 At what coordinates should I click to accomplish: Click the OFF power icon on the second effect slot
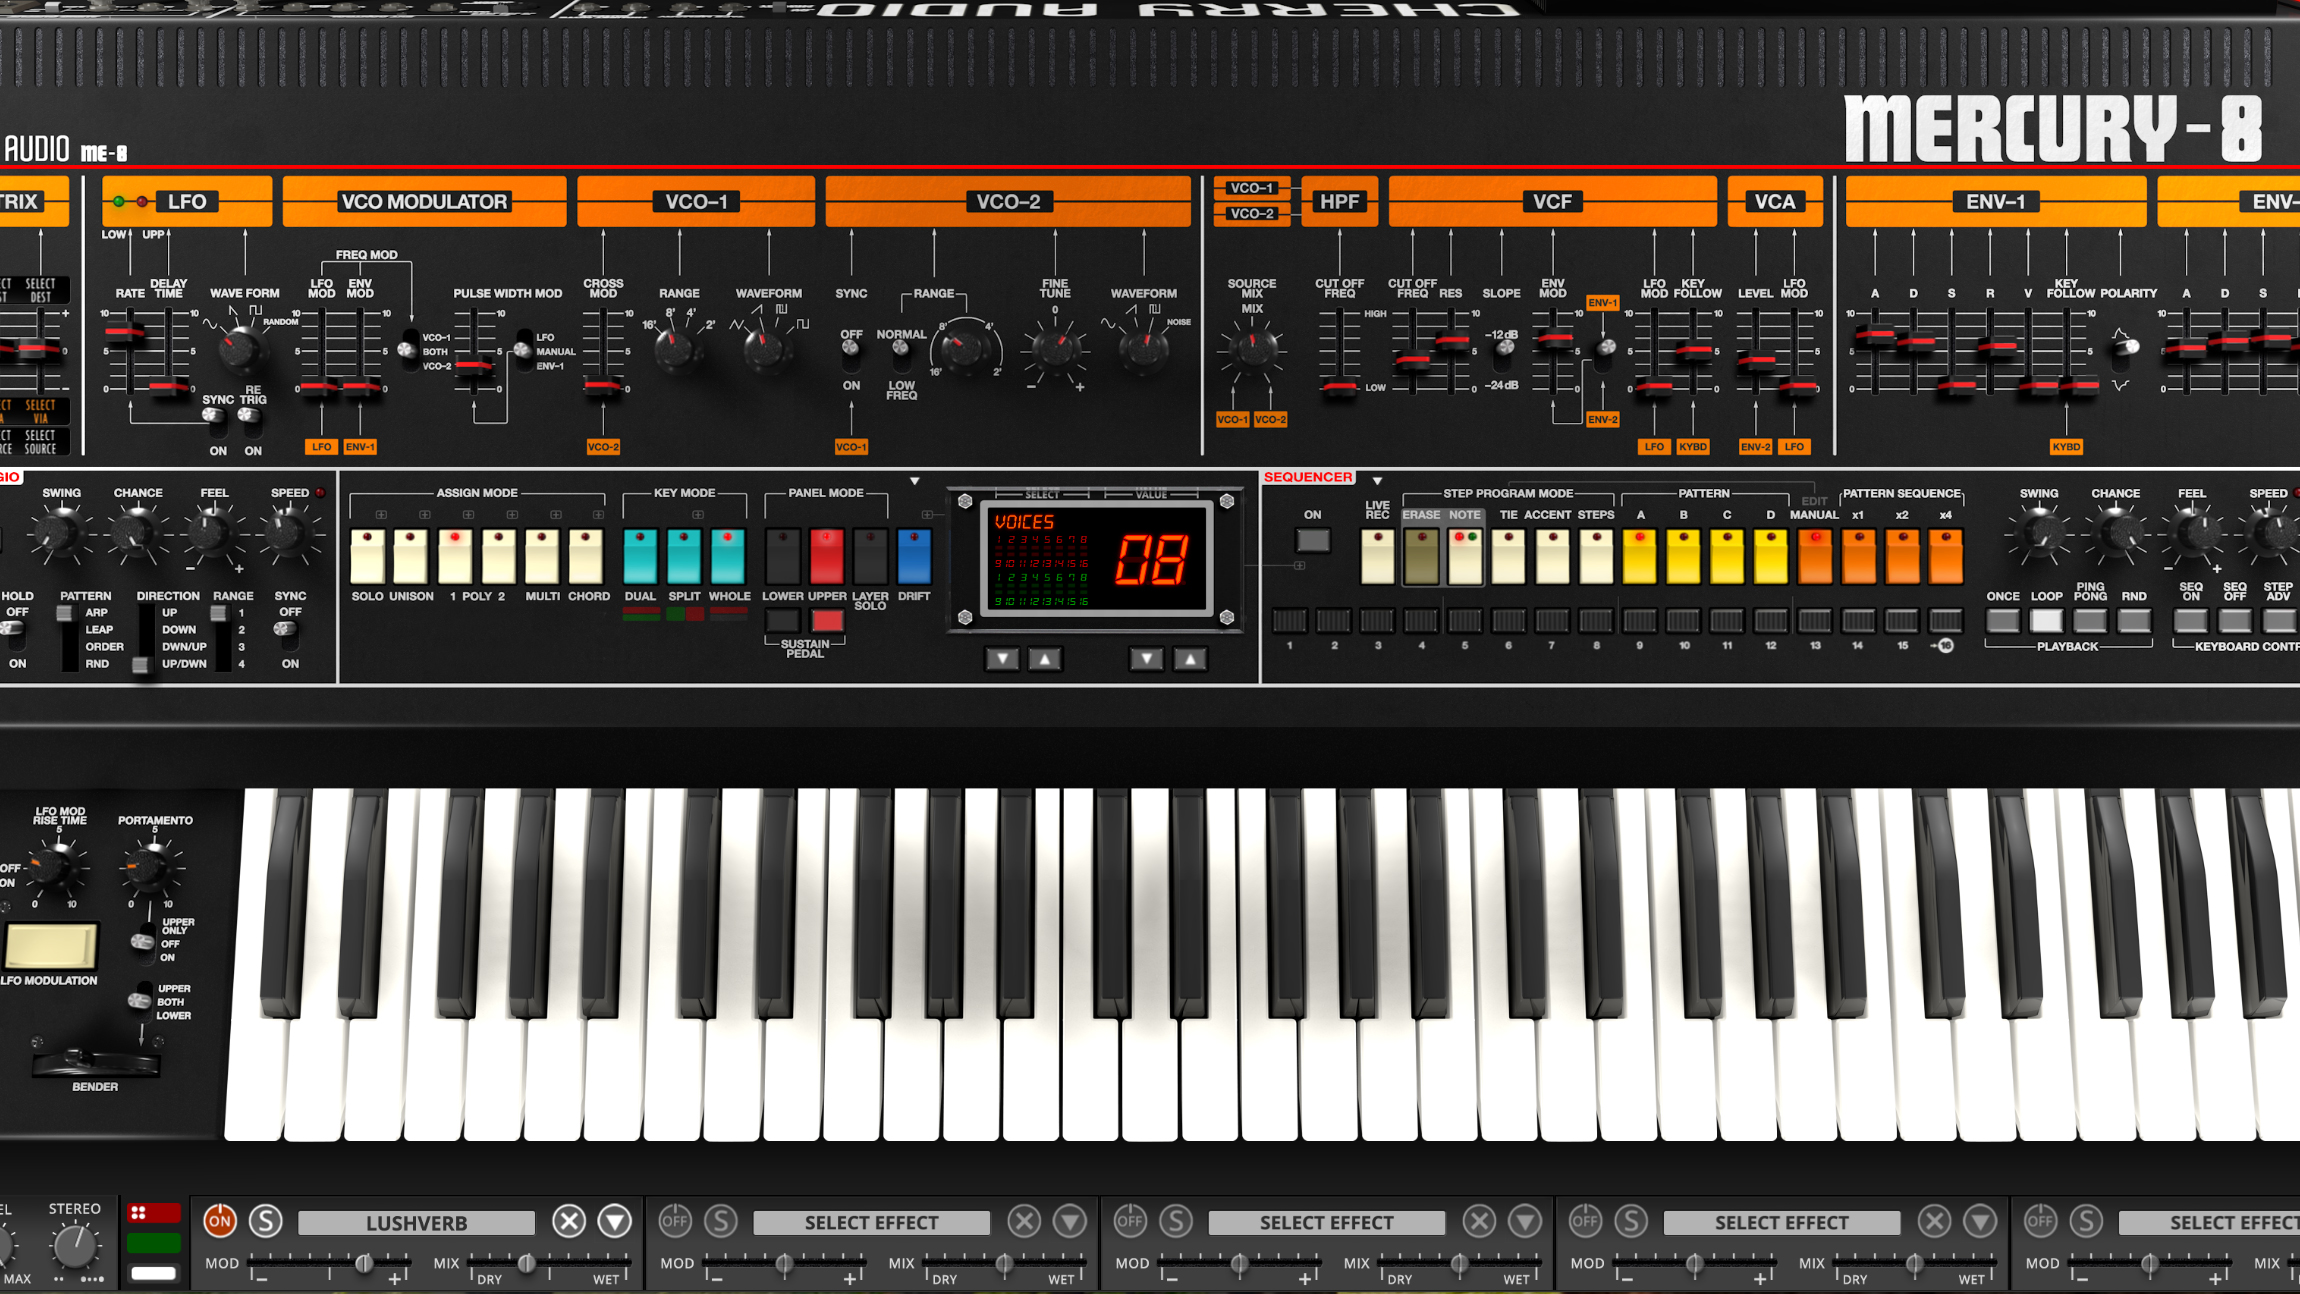point(676,1221)
